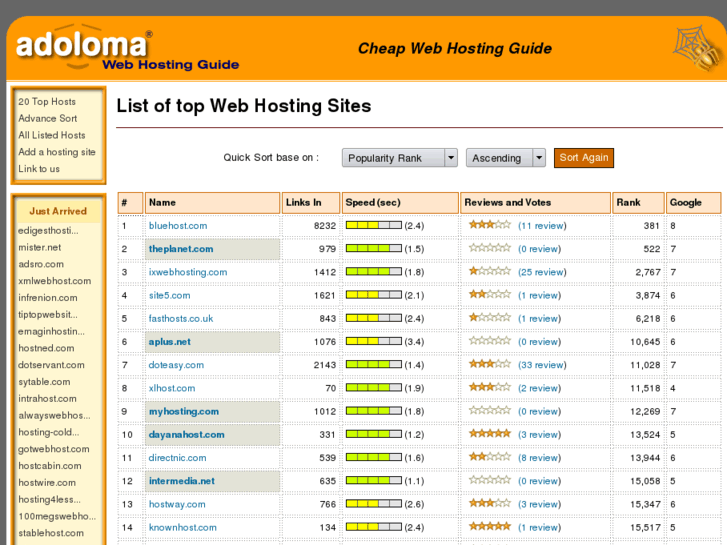The image size is (727, 545).
Task: Open dotservant.com in Just Arrived list
Action: (51, 365)
